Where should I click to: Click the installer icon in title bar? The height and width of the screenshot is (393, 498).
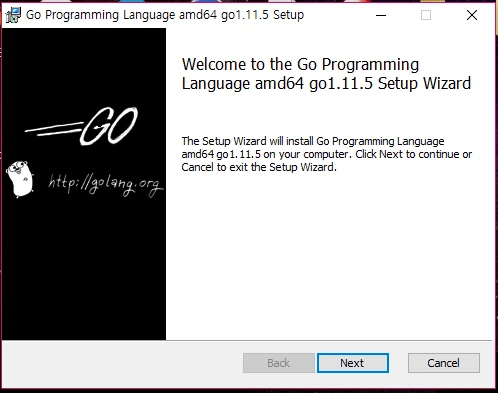pyautogui.click(x=13, y=15)
